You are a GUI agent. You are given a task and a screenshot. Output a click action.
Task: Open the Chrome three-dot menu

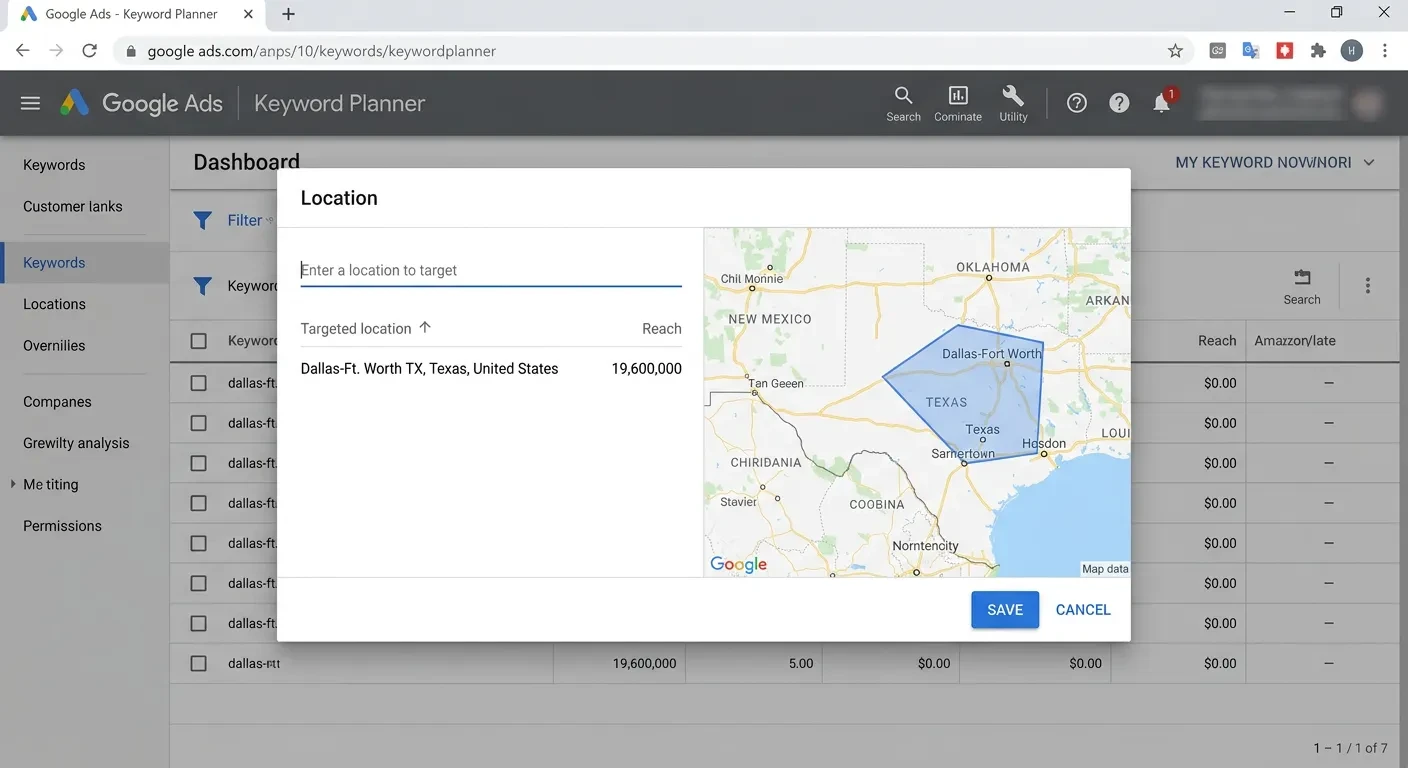pos(1385,51)
